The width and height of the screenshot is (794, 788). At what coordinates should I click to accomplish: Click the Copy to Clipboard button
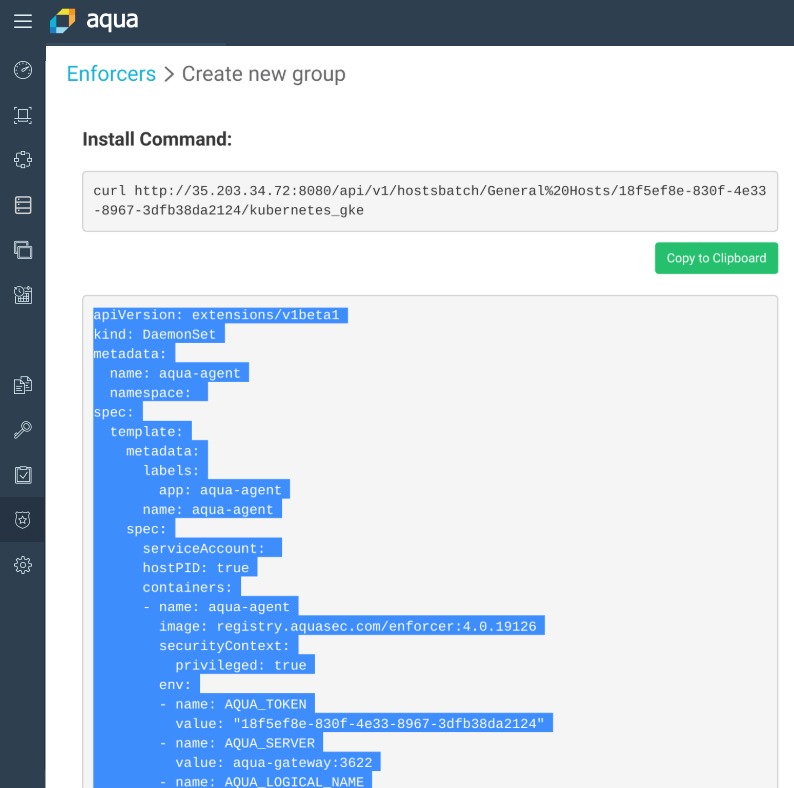tap(716, 258)
